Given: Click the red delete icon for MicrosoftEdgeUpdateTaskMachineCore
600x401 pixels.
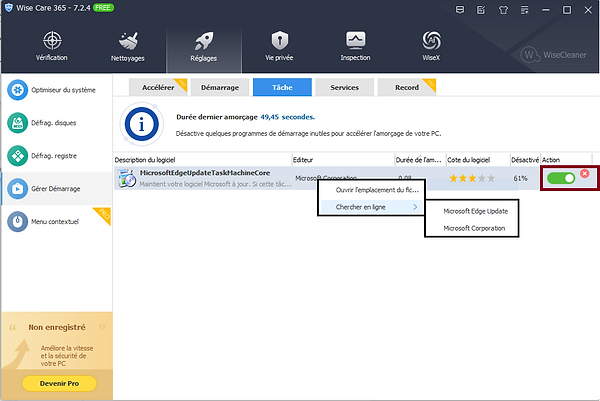Looking at the screenshot, I should [585, 173].
